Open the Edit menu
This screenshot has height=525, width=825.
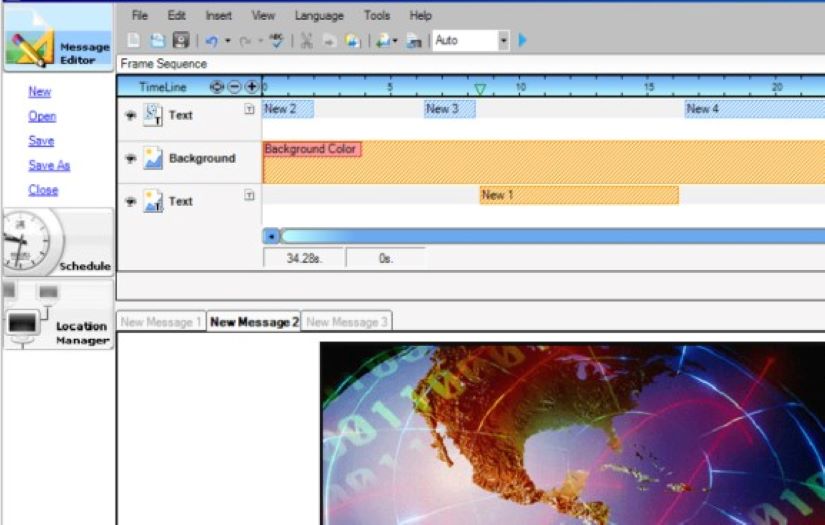coord(176,15)
